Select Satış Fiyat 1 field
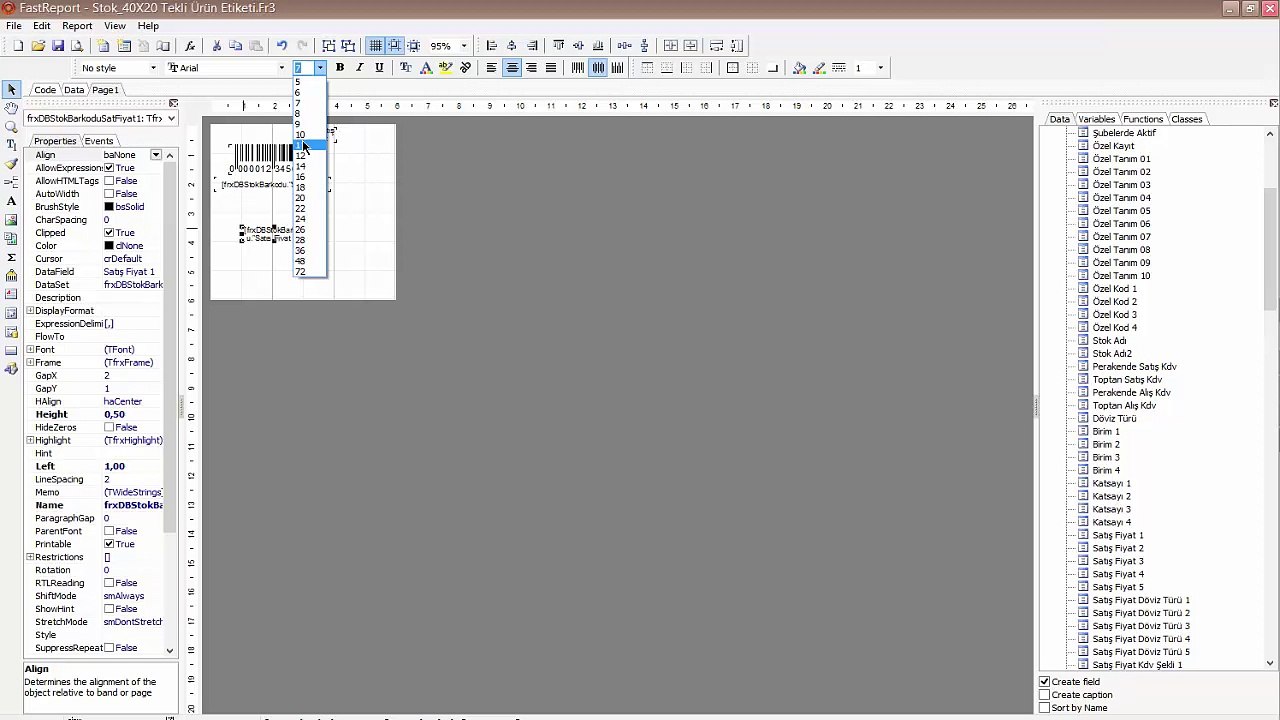 (x=1118, y=536)
